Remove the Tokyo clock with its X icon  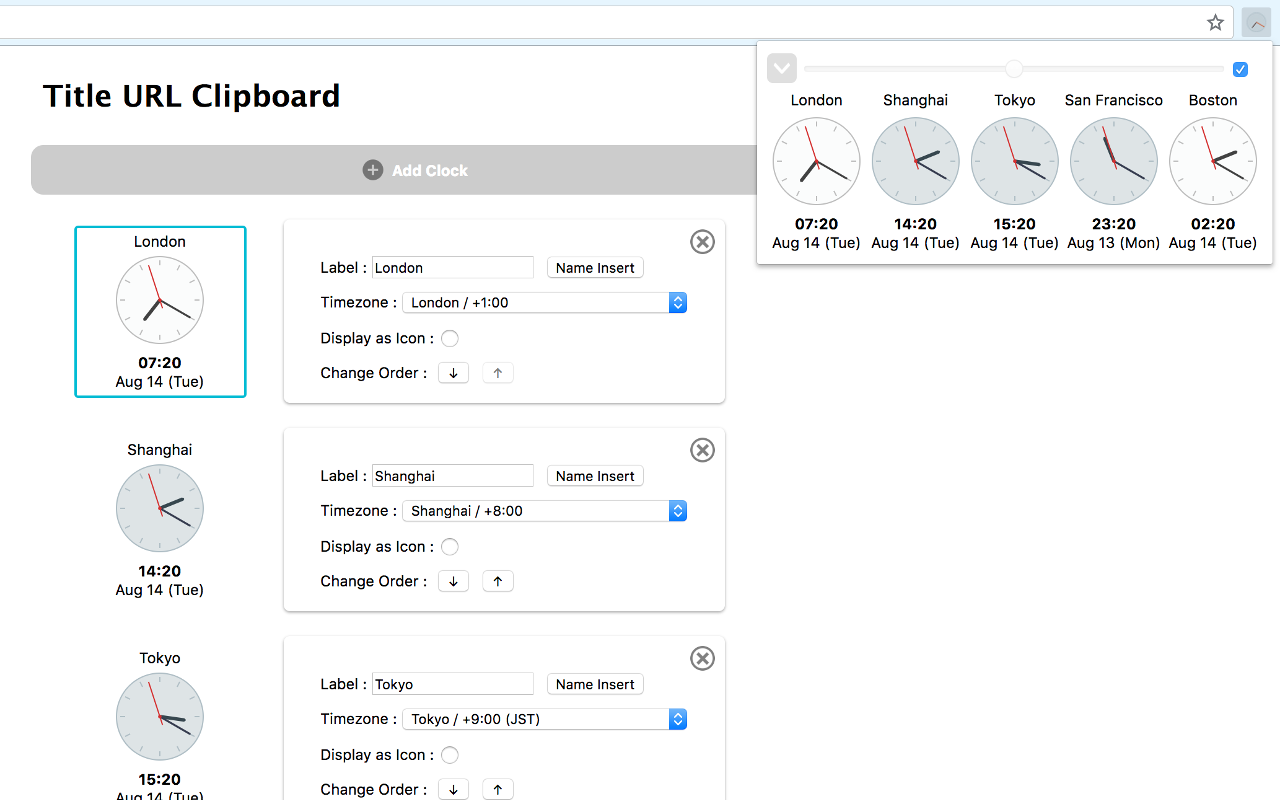[x=703, y=658]
